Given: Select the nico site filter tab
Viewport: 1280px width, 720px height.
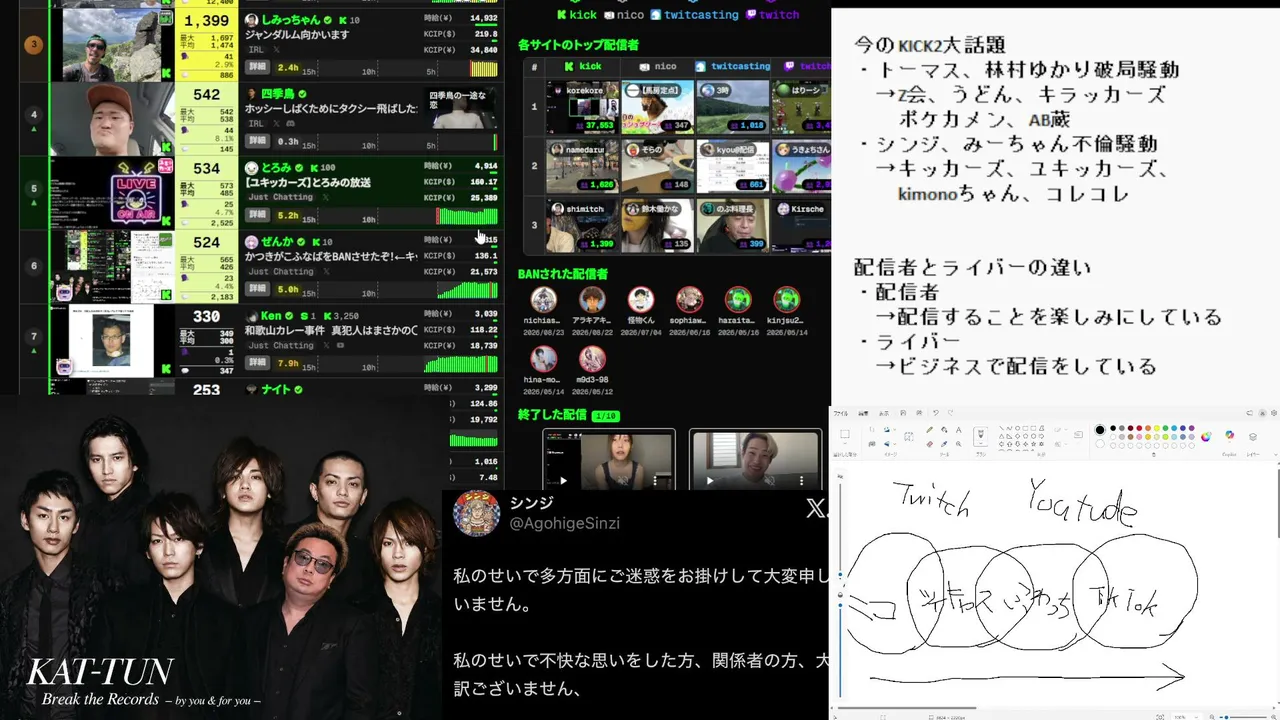Looking at the screenshot, I should (624, 15).
